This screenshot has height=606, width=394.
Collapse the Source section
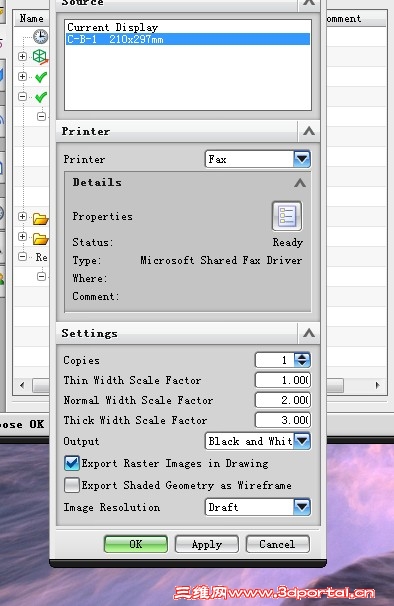(309, 2)
